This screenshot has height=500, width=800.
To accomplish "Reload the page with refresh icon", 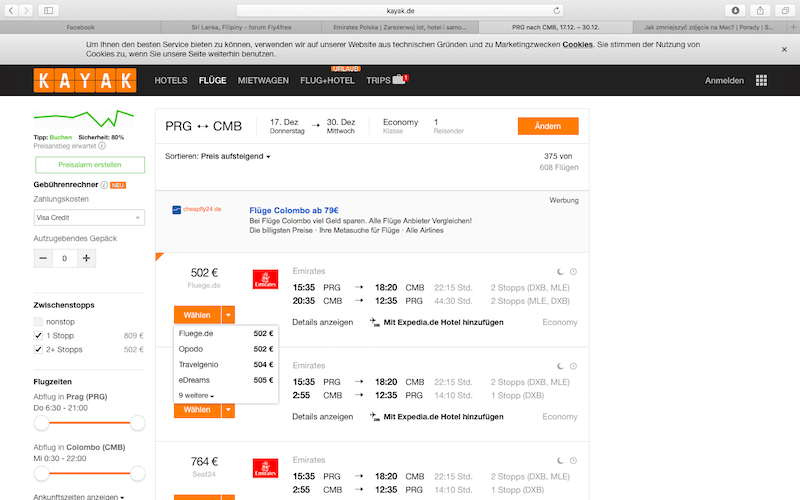I will 557,10.
